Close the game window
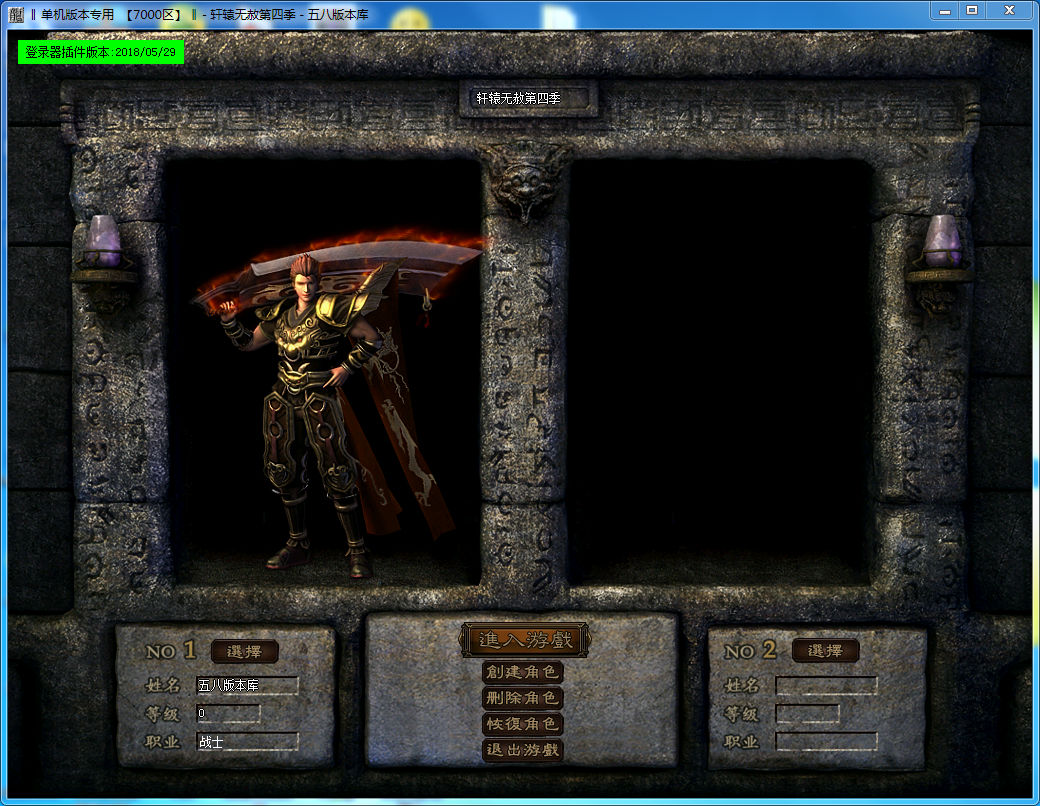Viewport: 1040px width, 806px height. click(1009, 11)
